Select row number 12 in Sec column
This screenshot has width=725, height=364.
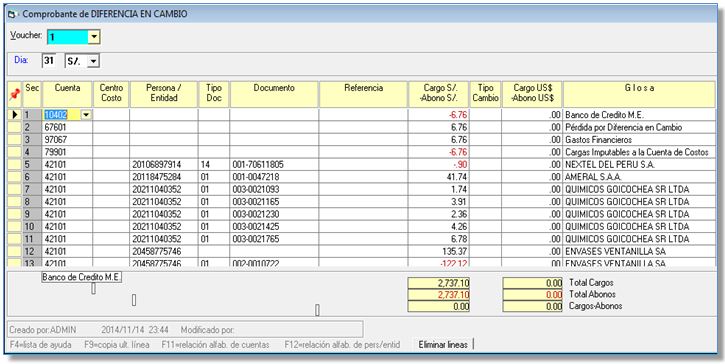tap(32, 252)
